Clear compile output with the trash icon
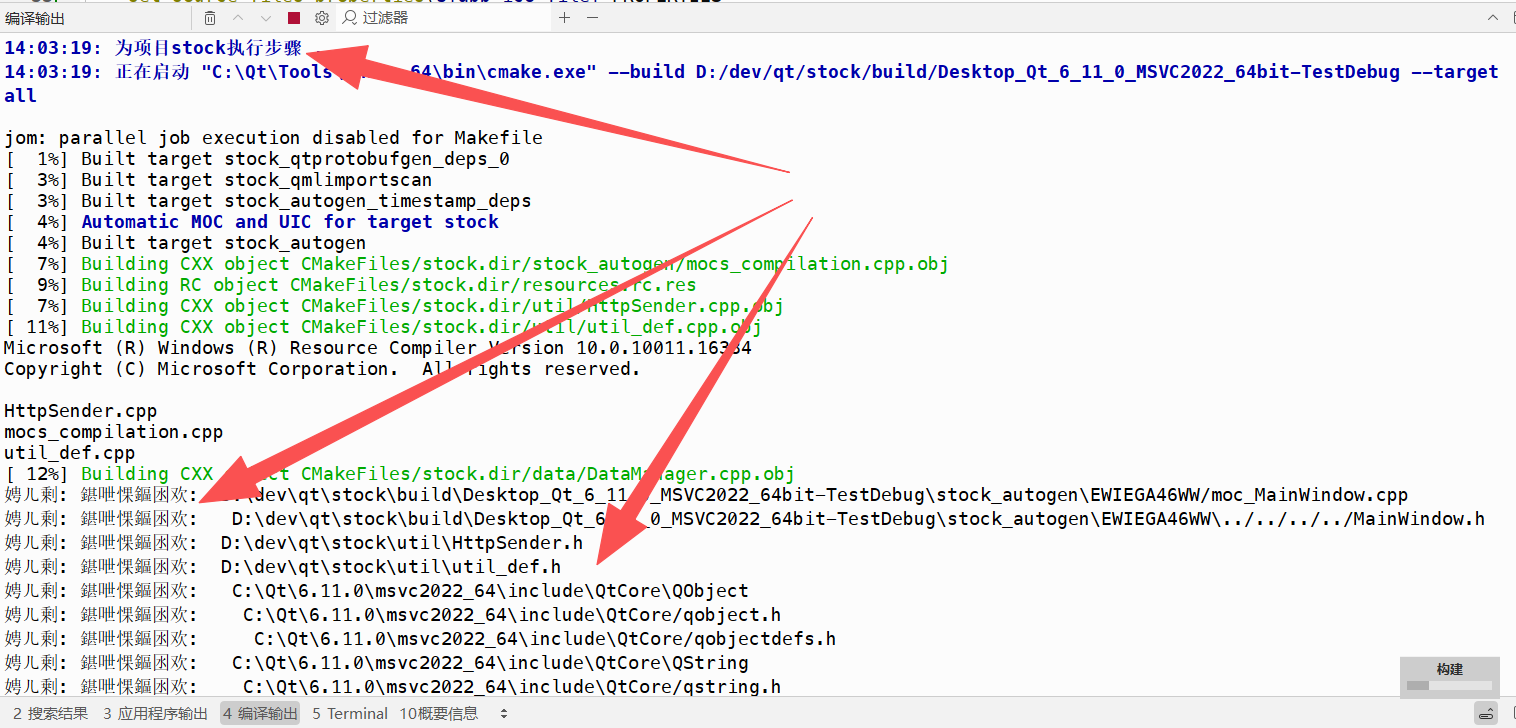Image resolution: width=1516 pixels, height=728 pixels. tap(209, 18)
